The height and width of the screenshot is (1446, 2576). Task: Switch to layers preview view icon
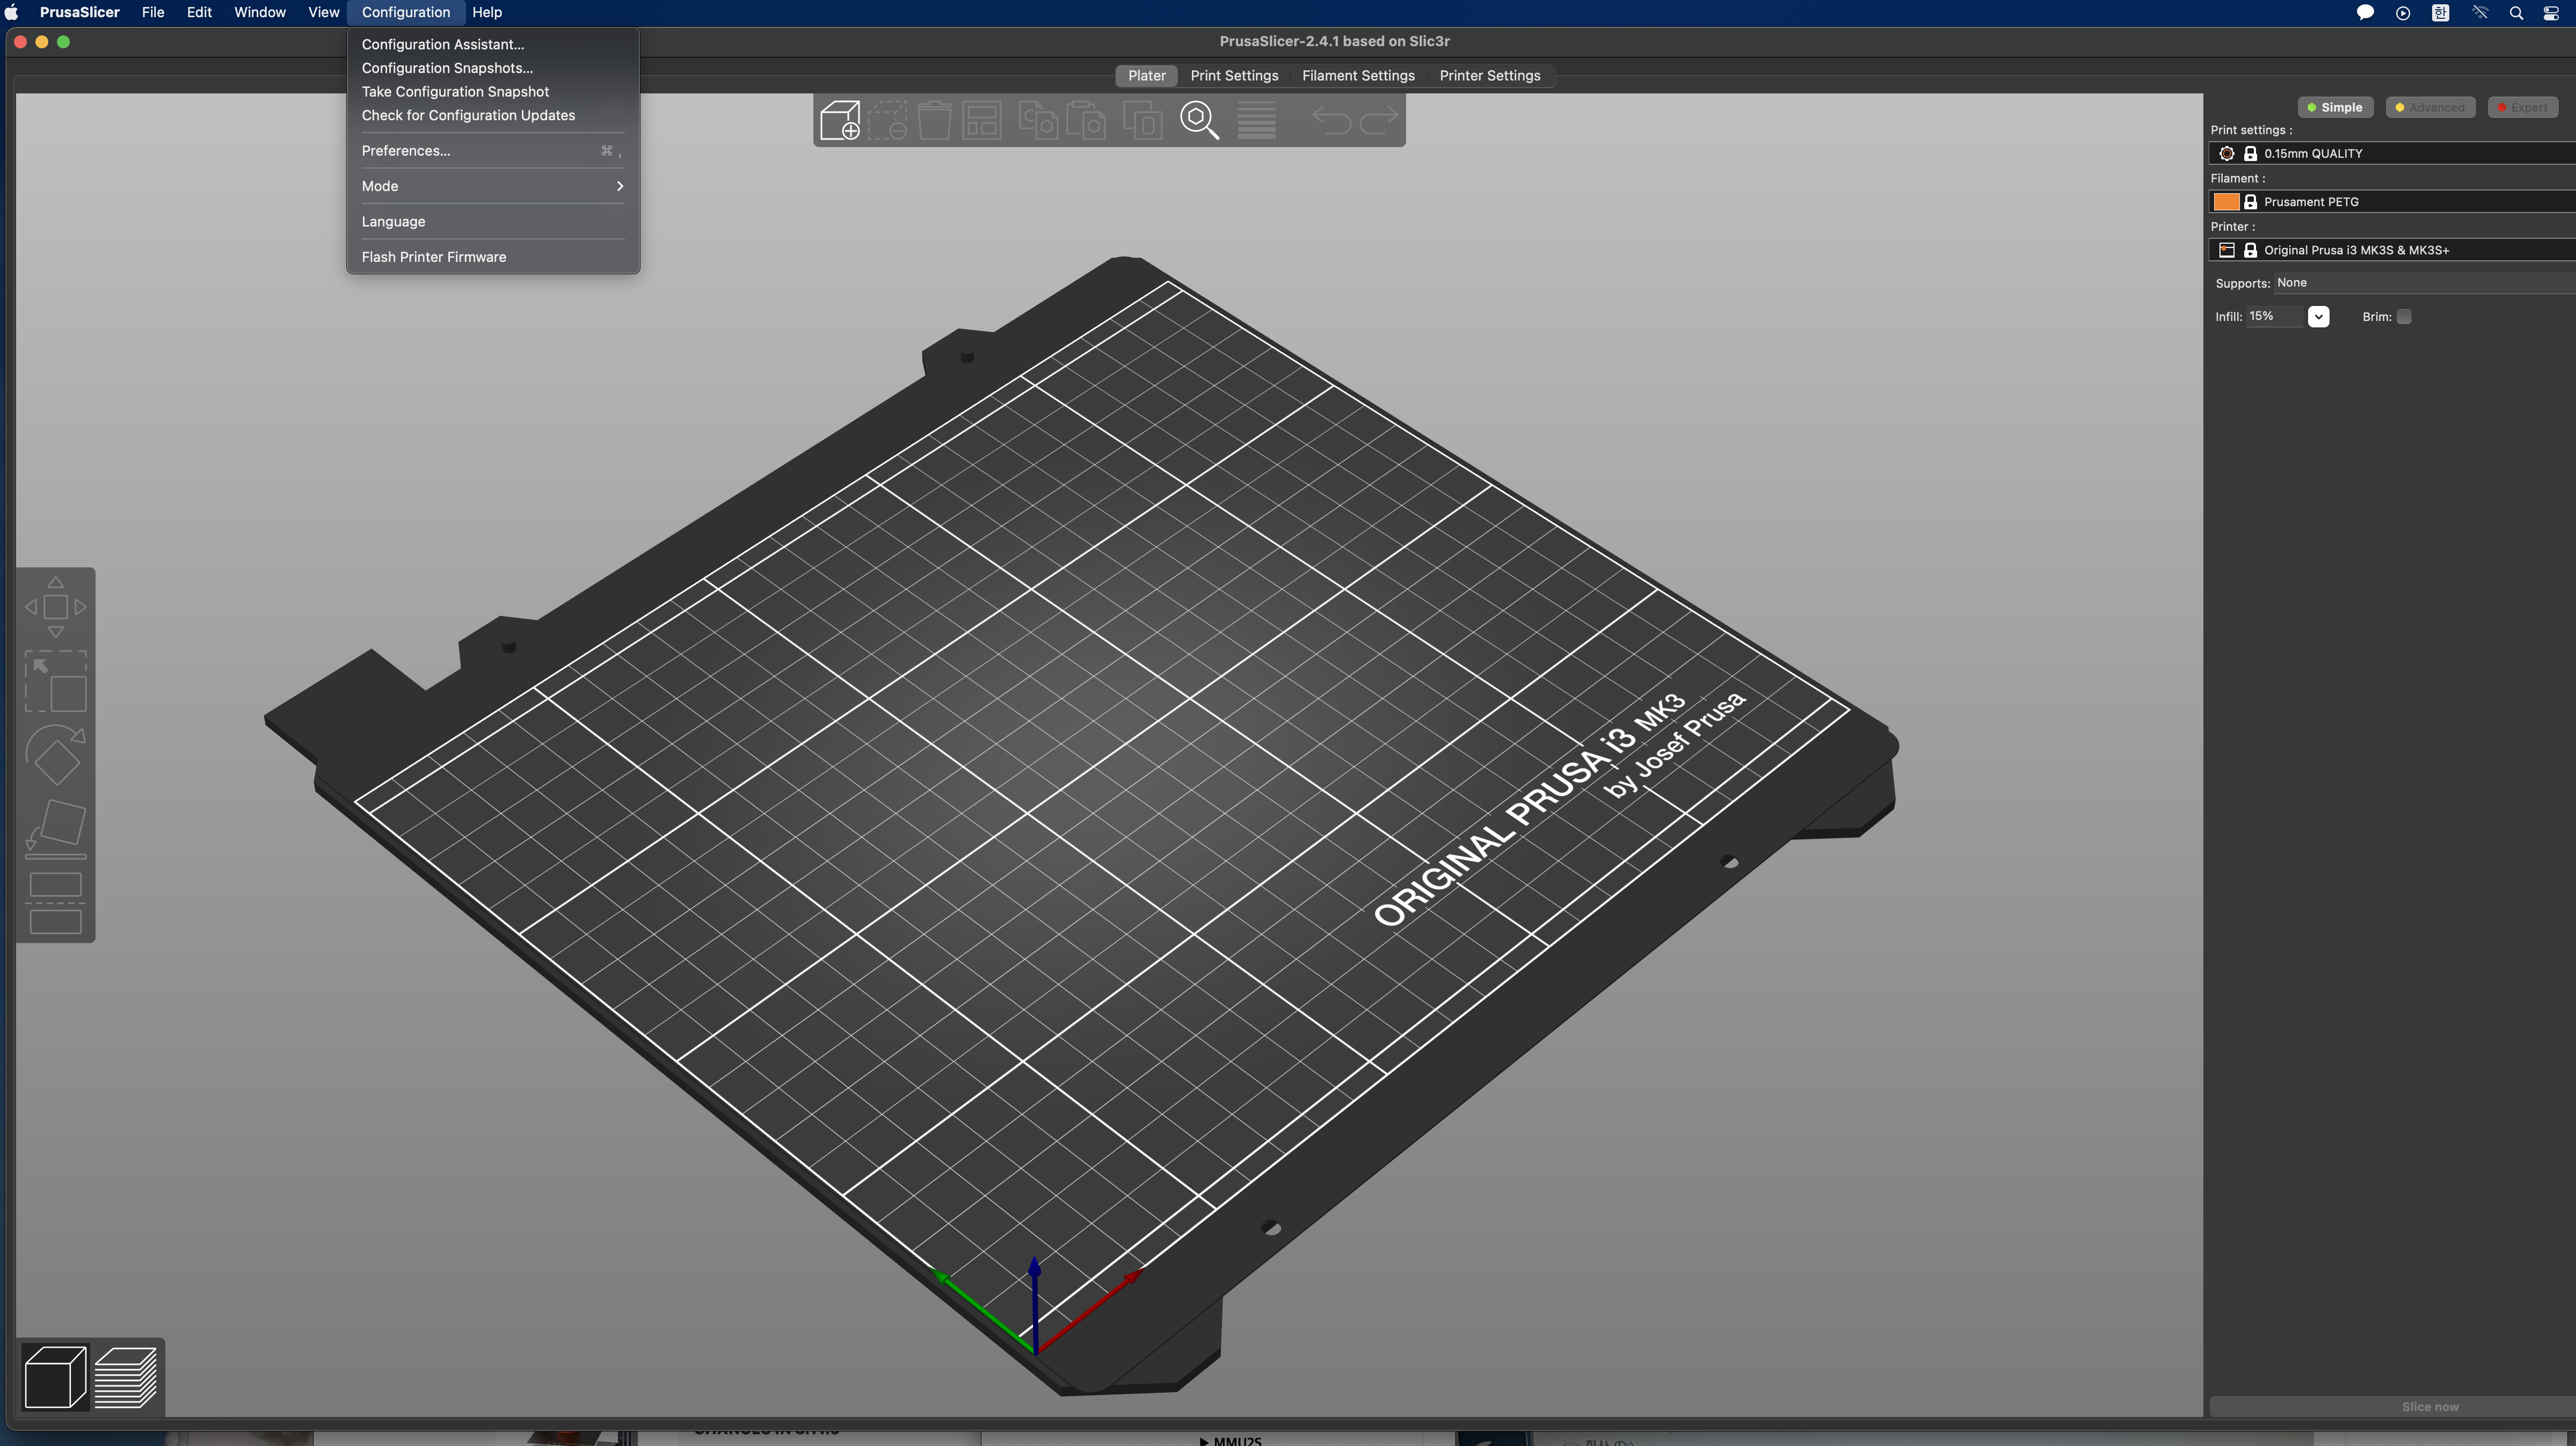[x=126, y=1377]
